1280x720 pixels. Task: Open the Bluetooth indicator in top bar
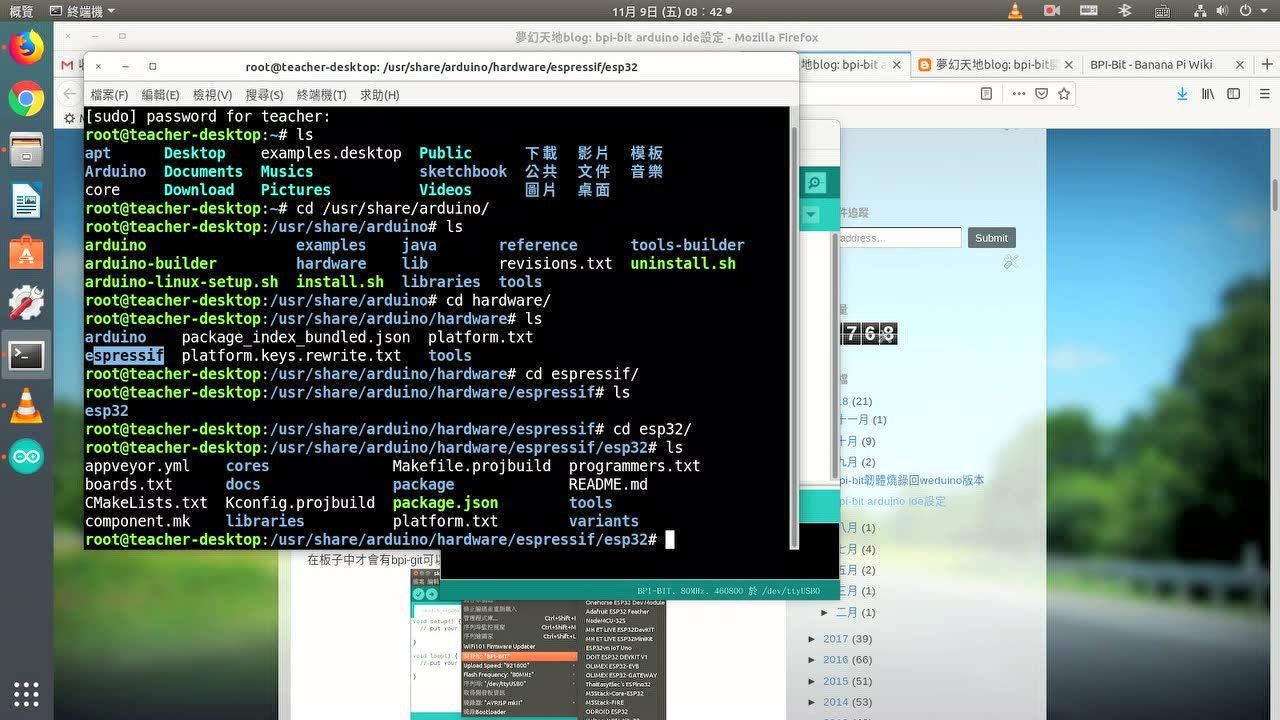click(1124, 11)
